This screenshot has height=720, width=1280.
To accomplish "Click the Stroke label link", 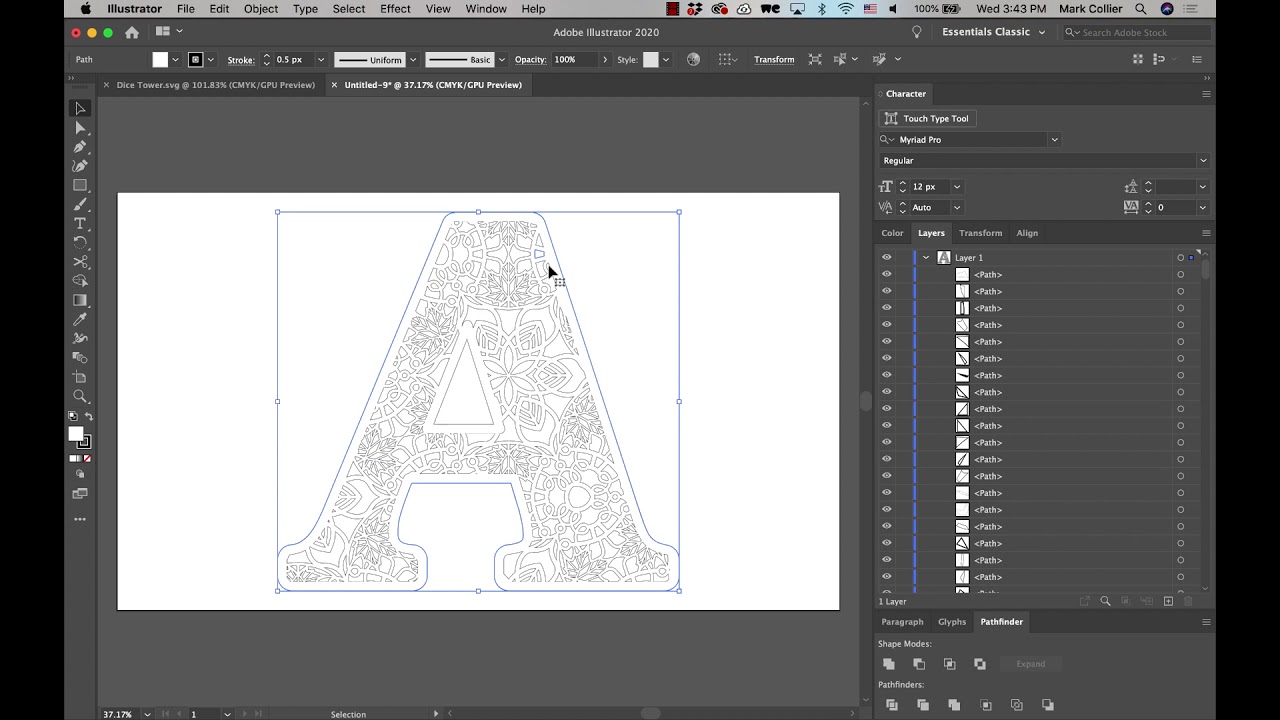I will 241,60.
